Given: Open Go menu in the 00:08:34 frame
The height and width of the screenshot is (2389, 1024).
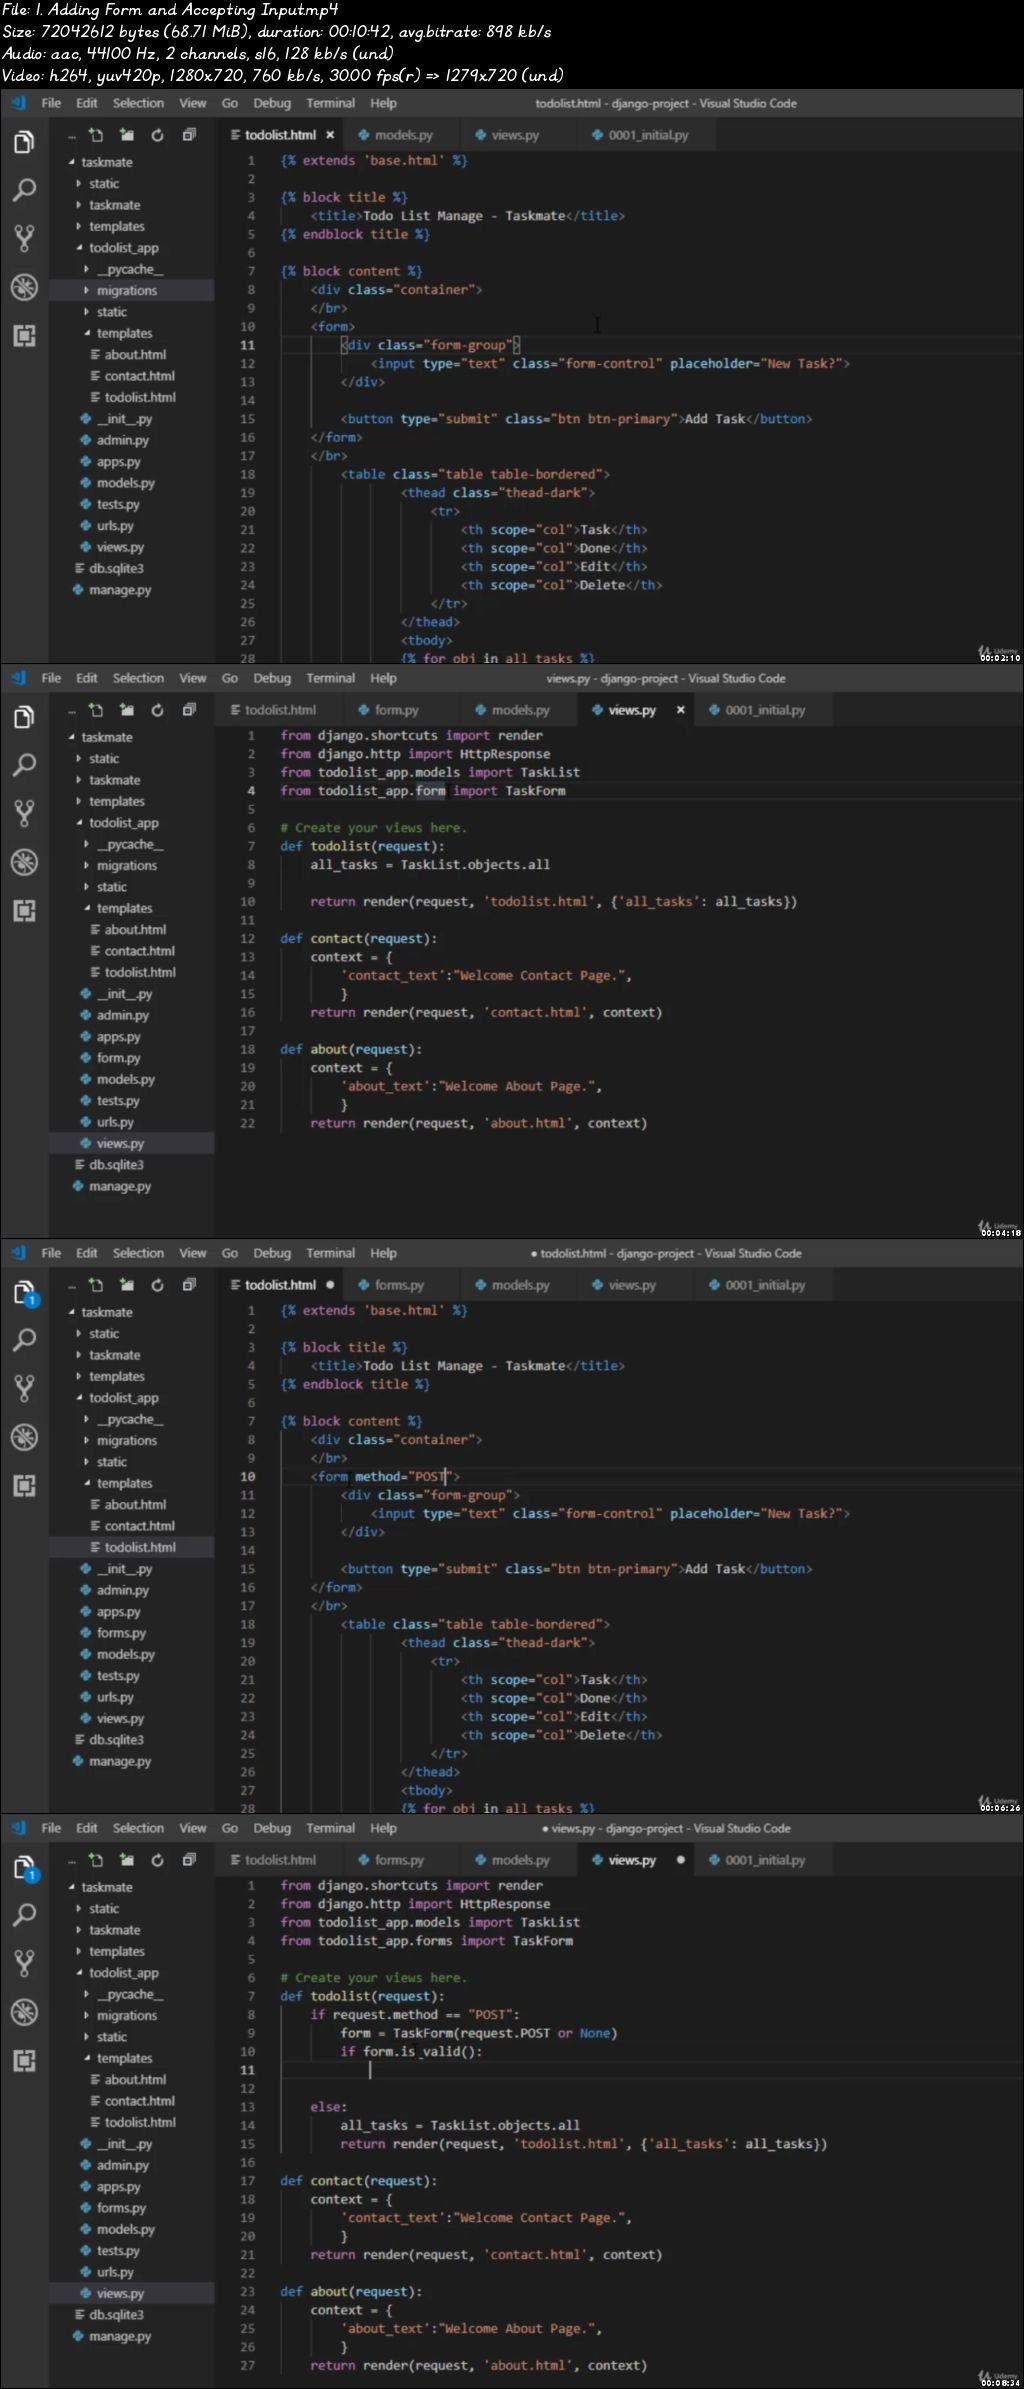Looking at the screenshot, I should coord(230,1828).
